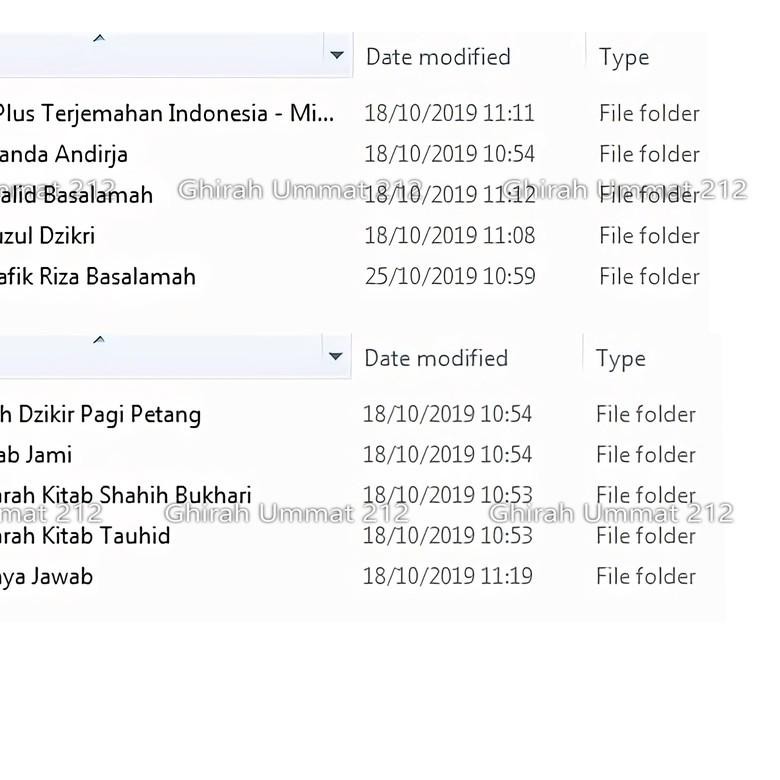Select the Dzikir Pagi Petang folder
Screen dimensions: 780x780
[100, 414]
